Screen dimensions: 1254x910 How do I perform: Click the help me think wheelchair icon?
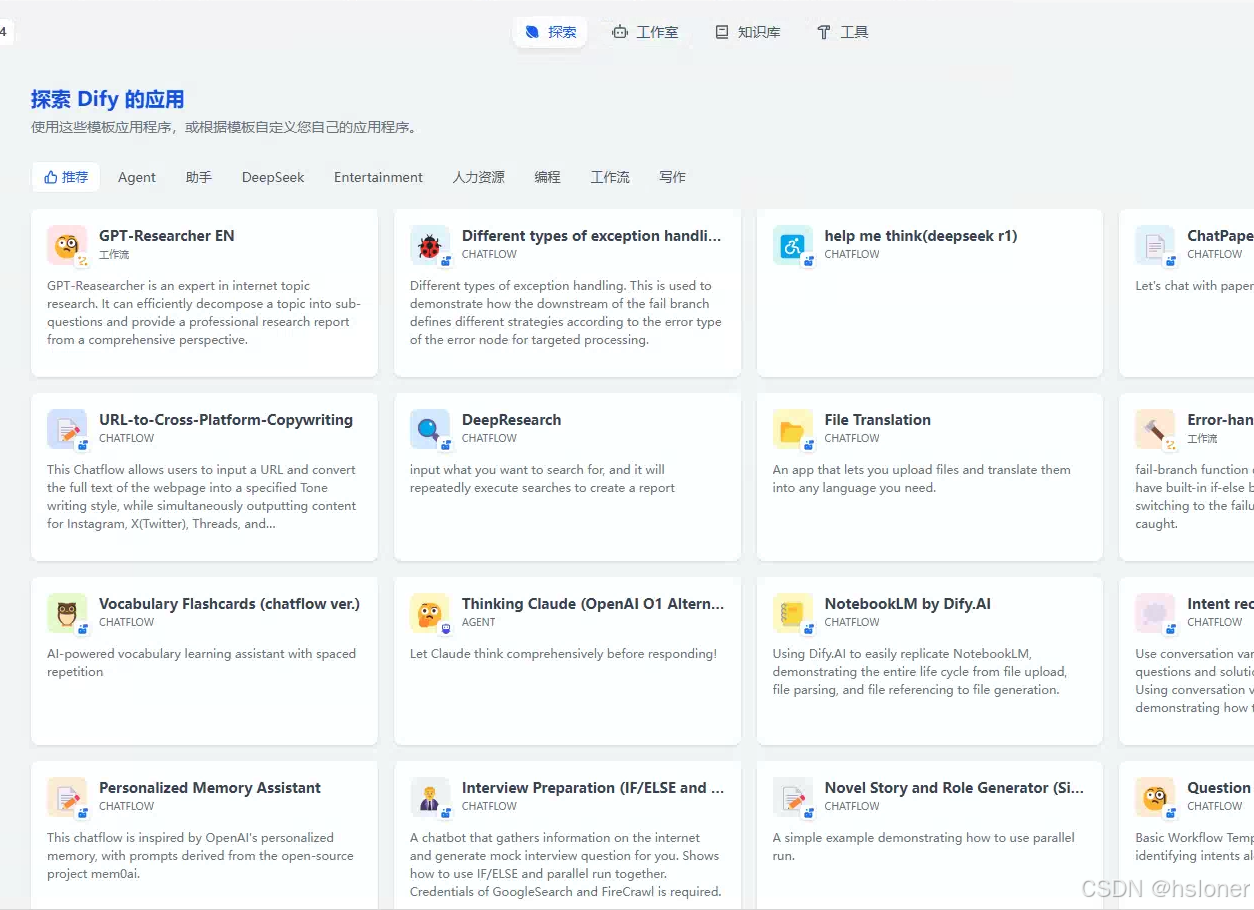(793, 245)
